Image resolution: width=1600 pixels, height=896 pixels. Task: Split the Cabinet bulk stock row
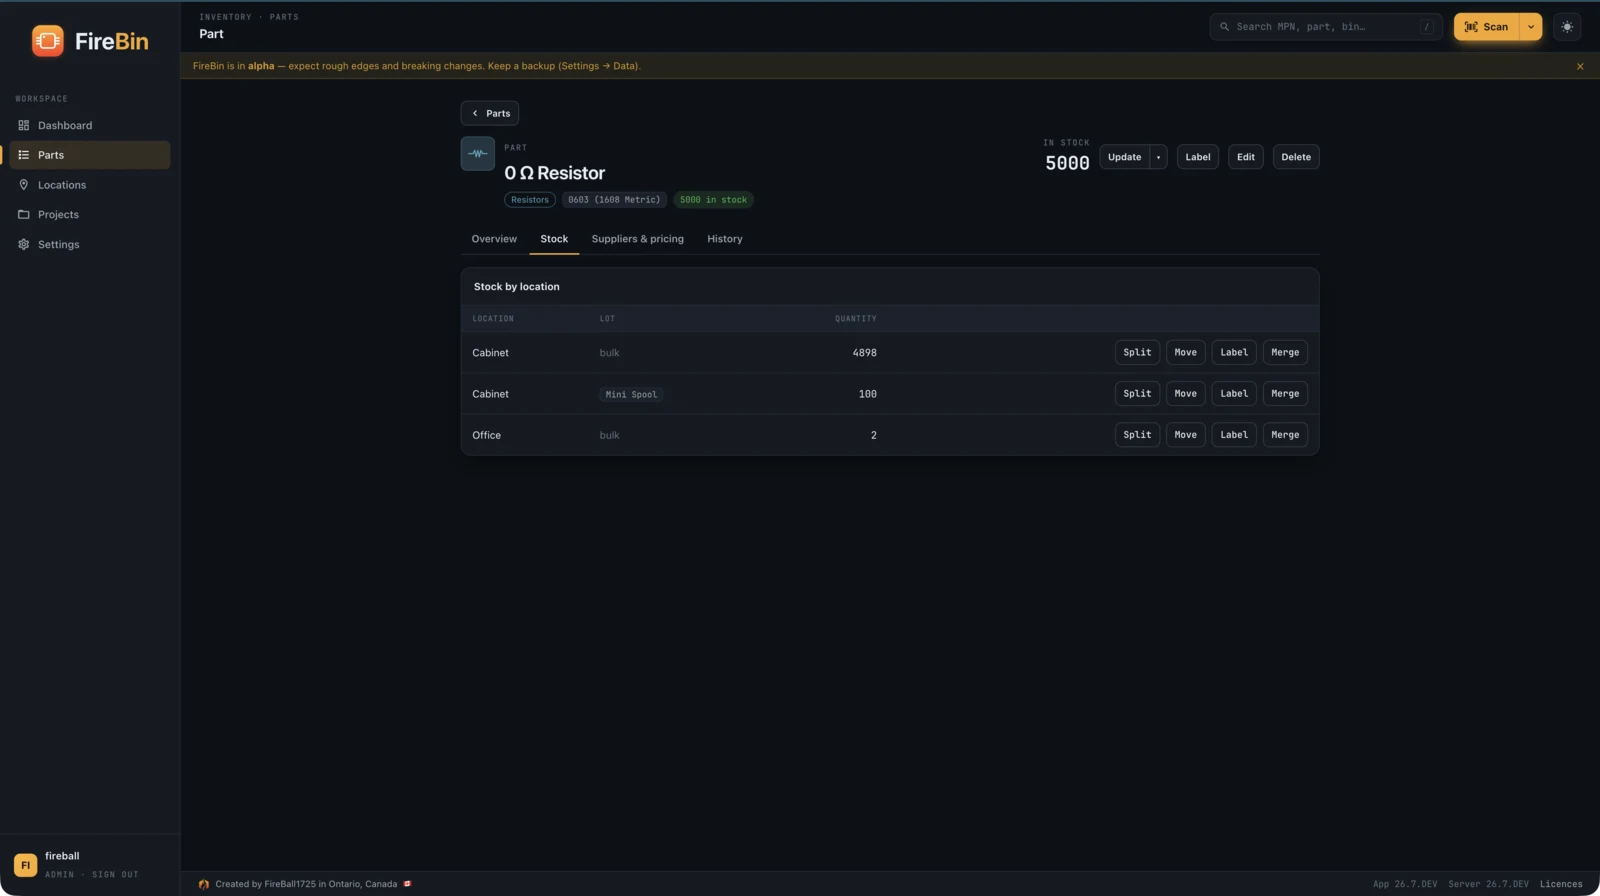point(1137,352)
